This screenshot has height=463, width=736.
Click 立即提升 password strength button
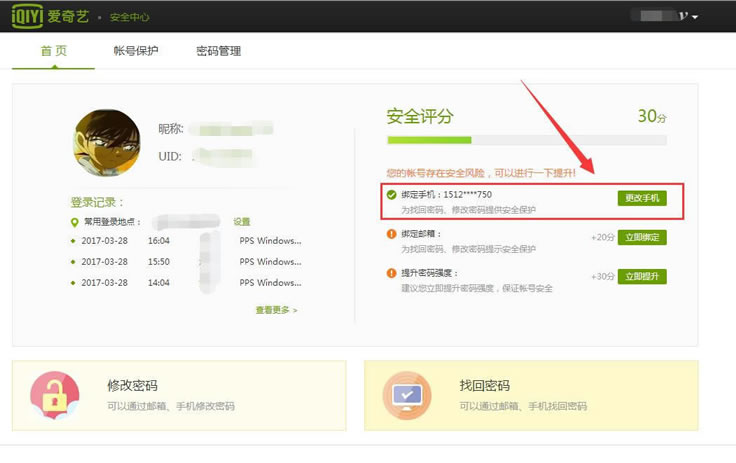(x=642, y=277)
